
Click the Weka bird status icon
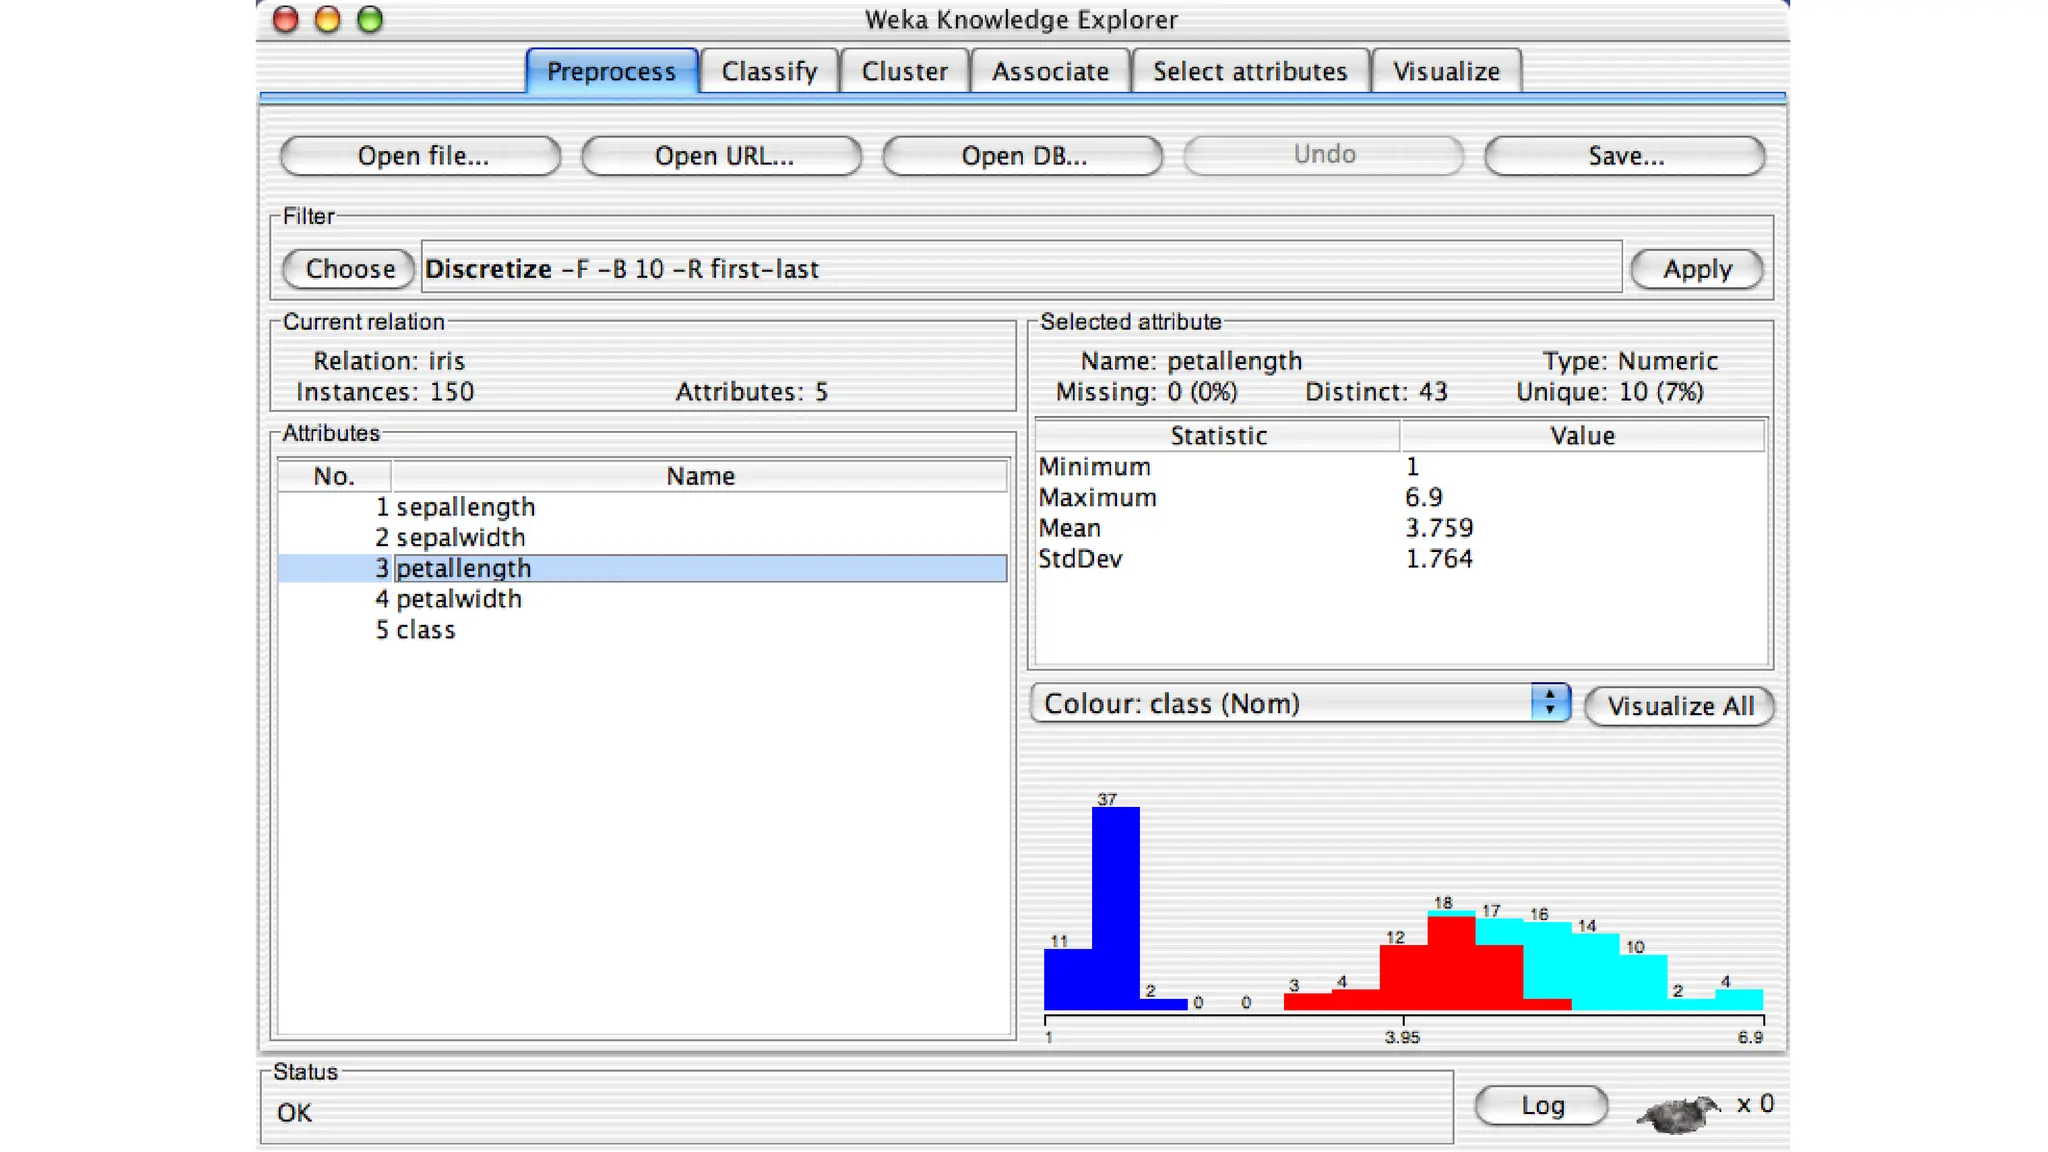tap(1678, 1112)
